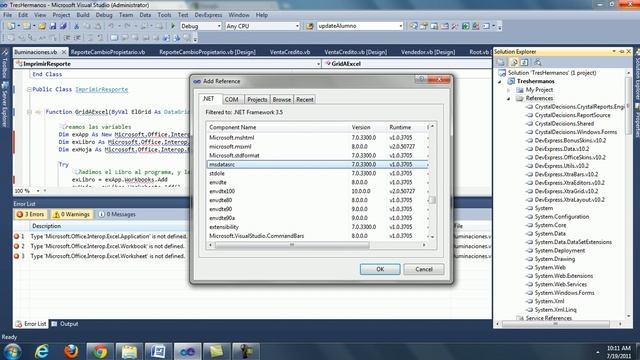640x360 pixels.
Task: Open the Server Explorer side panel
Action: click(x=4, y=105)
